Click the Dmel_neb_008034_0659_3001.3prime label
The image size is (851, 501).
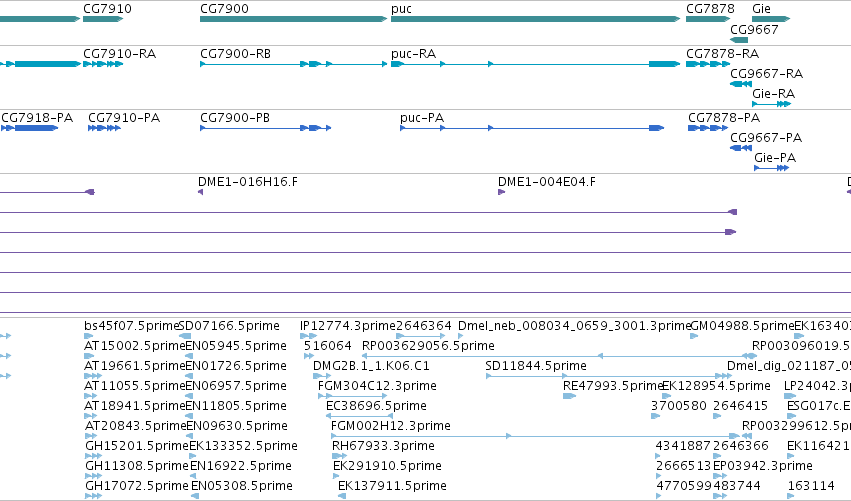click(575, 326)
